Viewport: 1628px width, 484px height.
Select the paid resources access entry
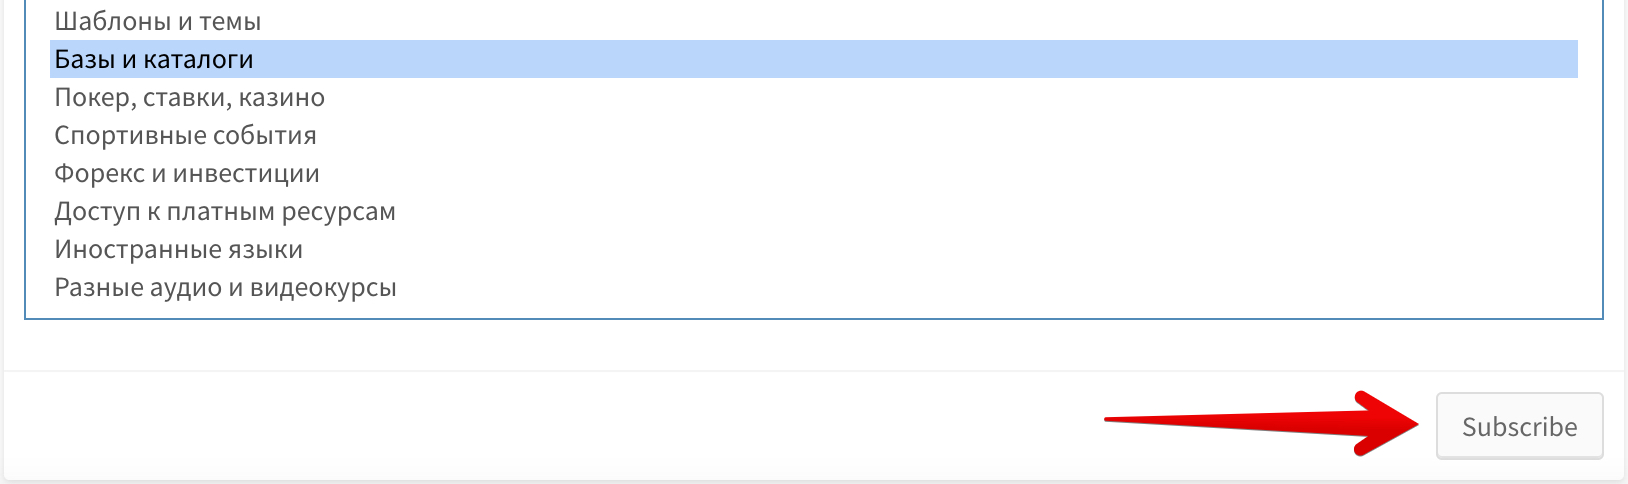[x=225, y=211]
